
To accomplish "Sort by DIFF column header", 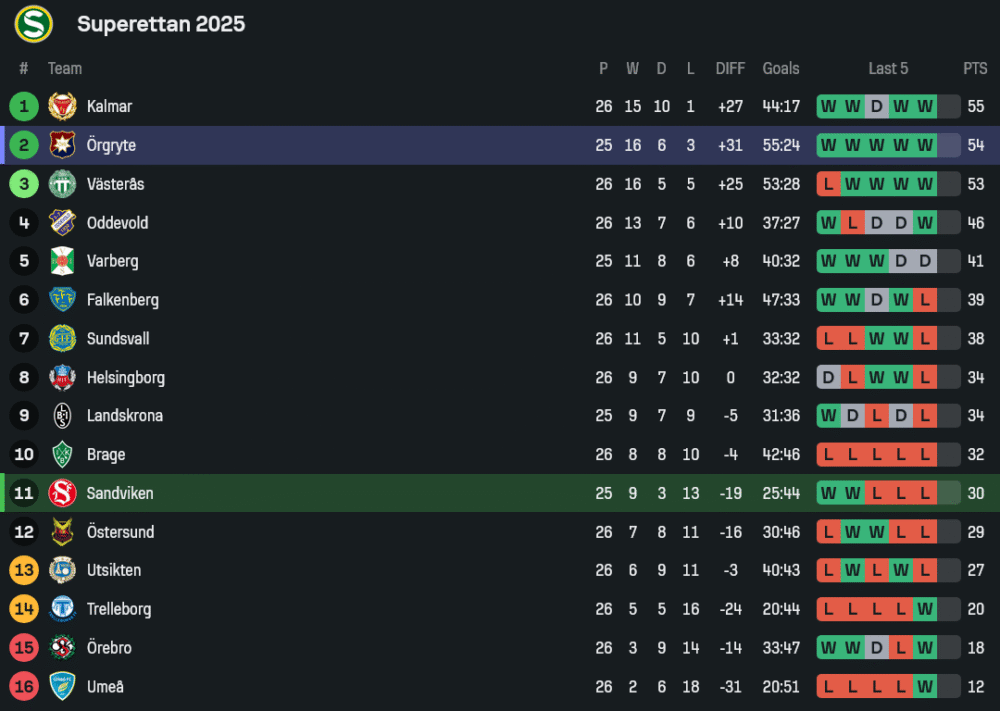I will pos(730,68).
